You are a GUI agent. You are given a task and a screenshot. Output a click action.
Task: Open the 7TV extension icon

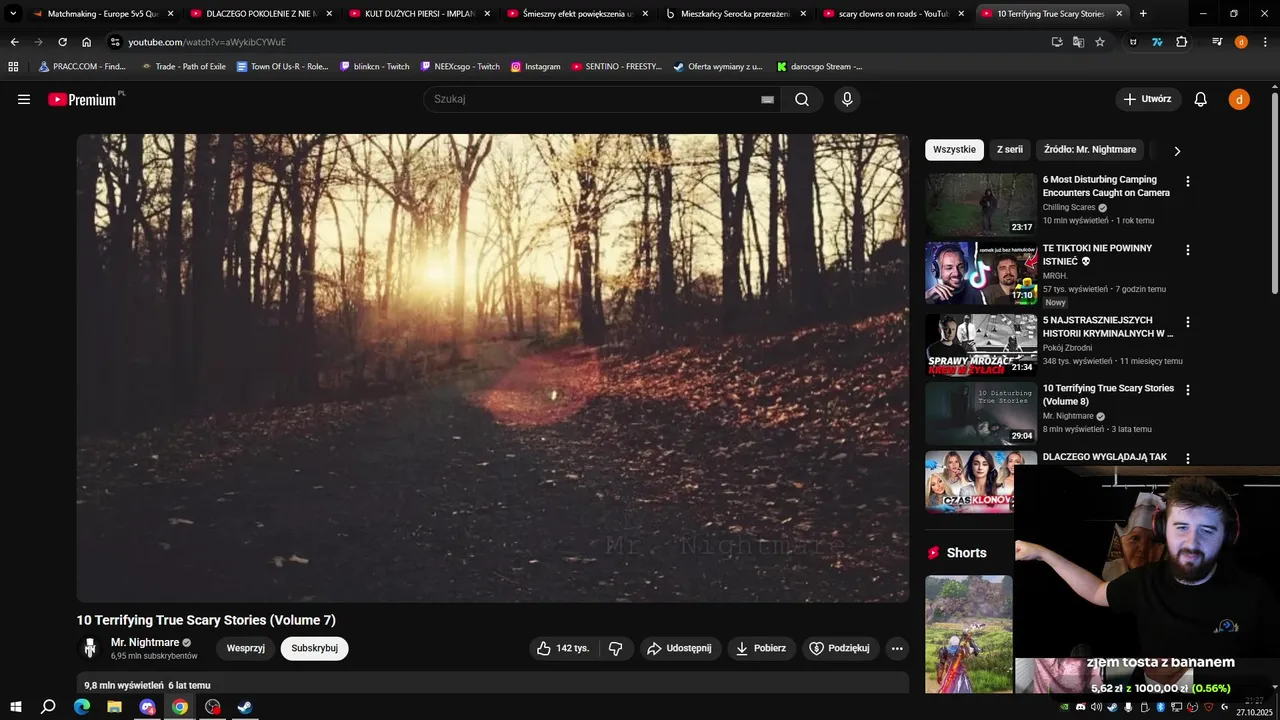tap(1157, 42)
